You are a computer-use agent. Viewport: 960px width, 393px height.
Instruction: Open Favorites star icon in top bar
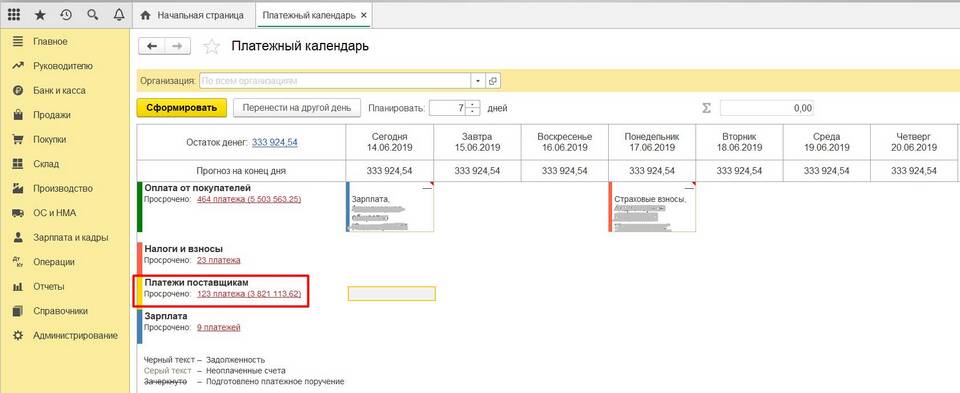tap(40, 15)
